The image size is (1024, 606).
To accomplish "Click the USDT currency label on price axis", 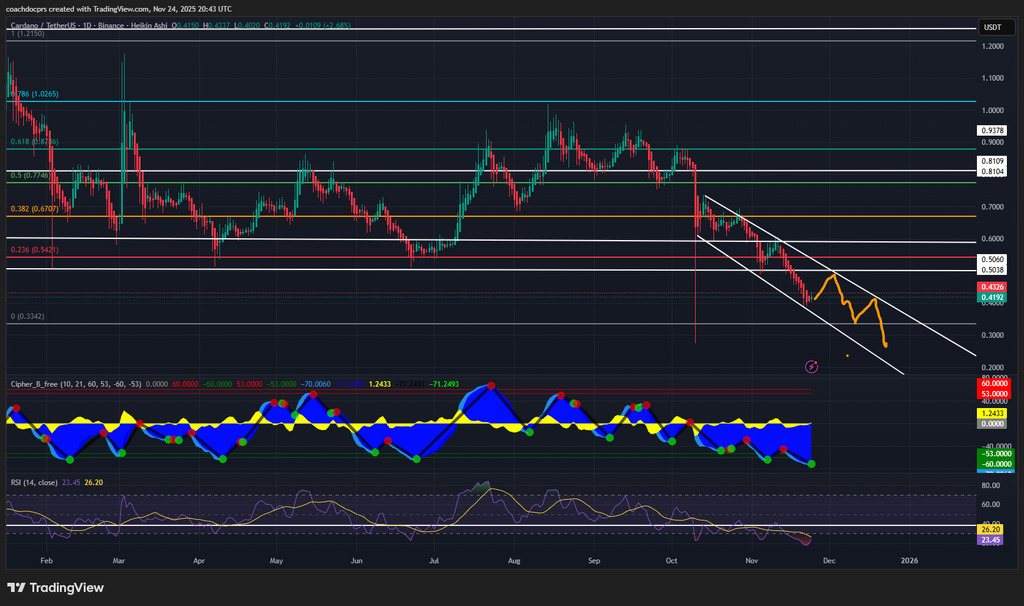I will (x=992, y=28).
